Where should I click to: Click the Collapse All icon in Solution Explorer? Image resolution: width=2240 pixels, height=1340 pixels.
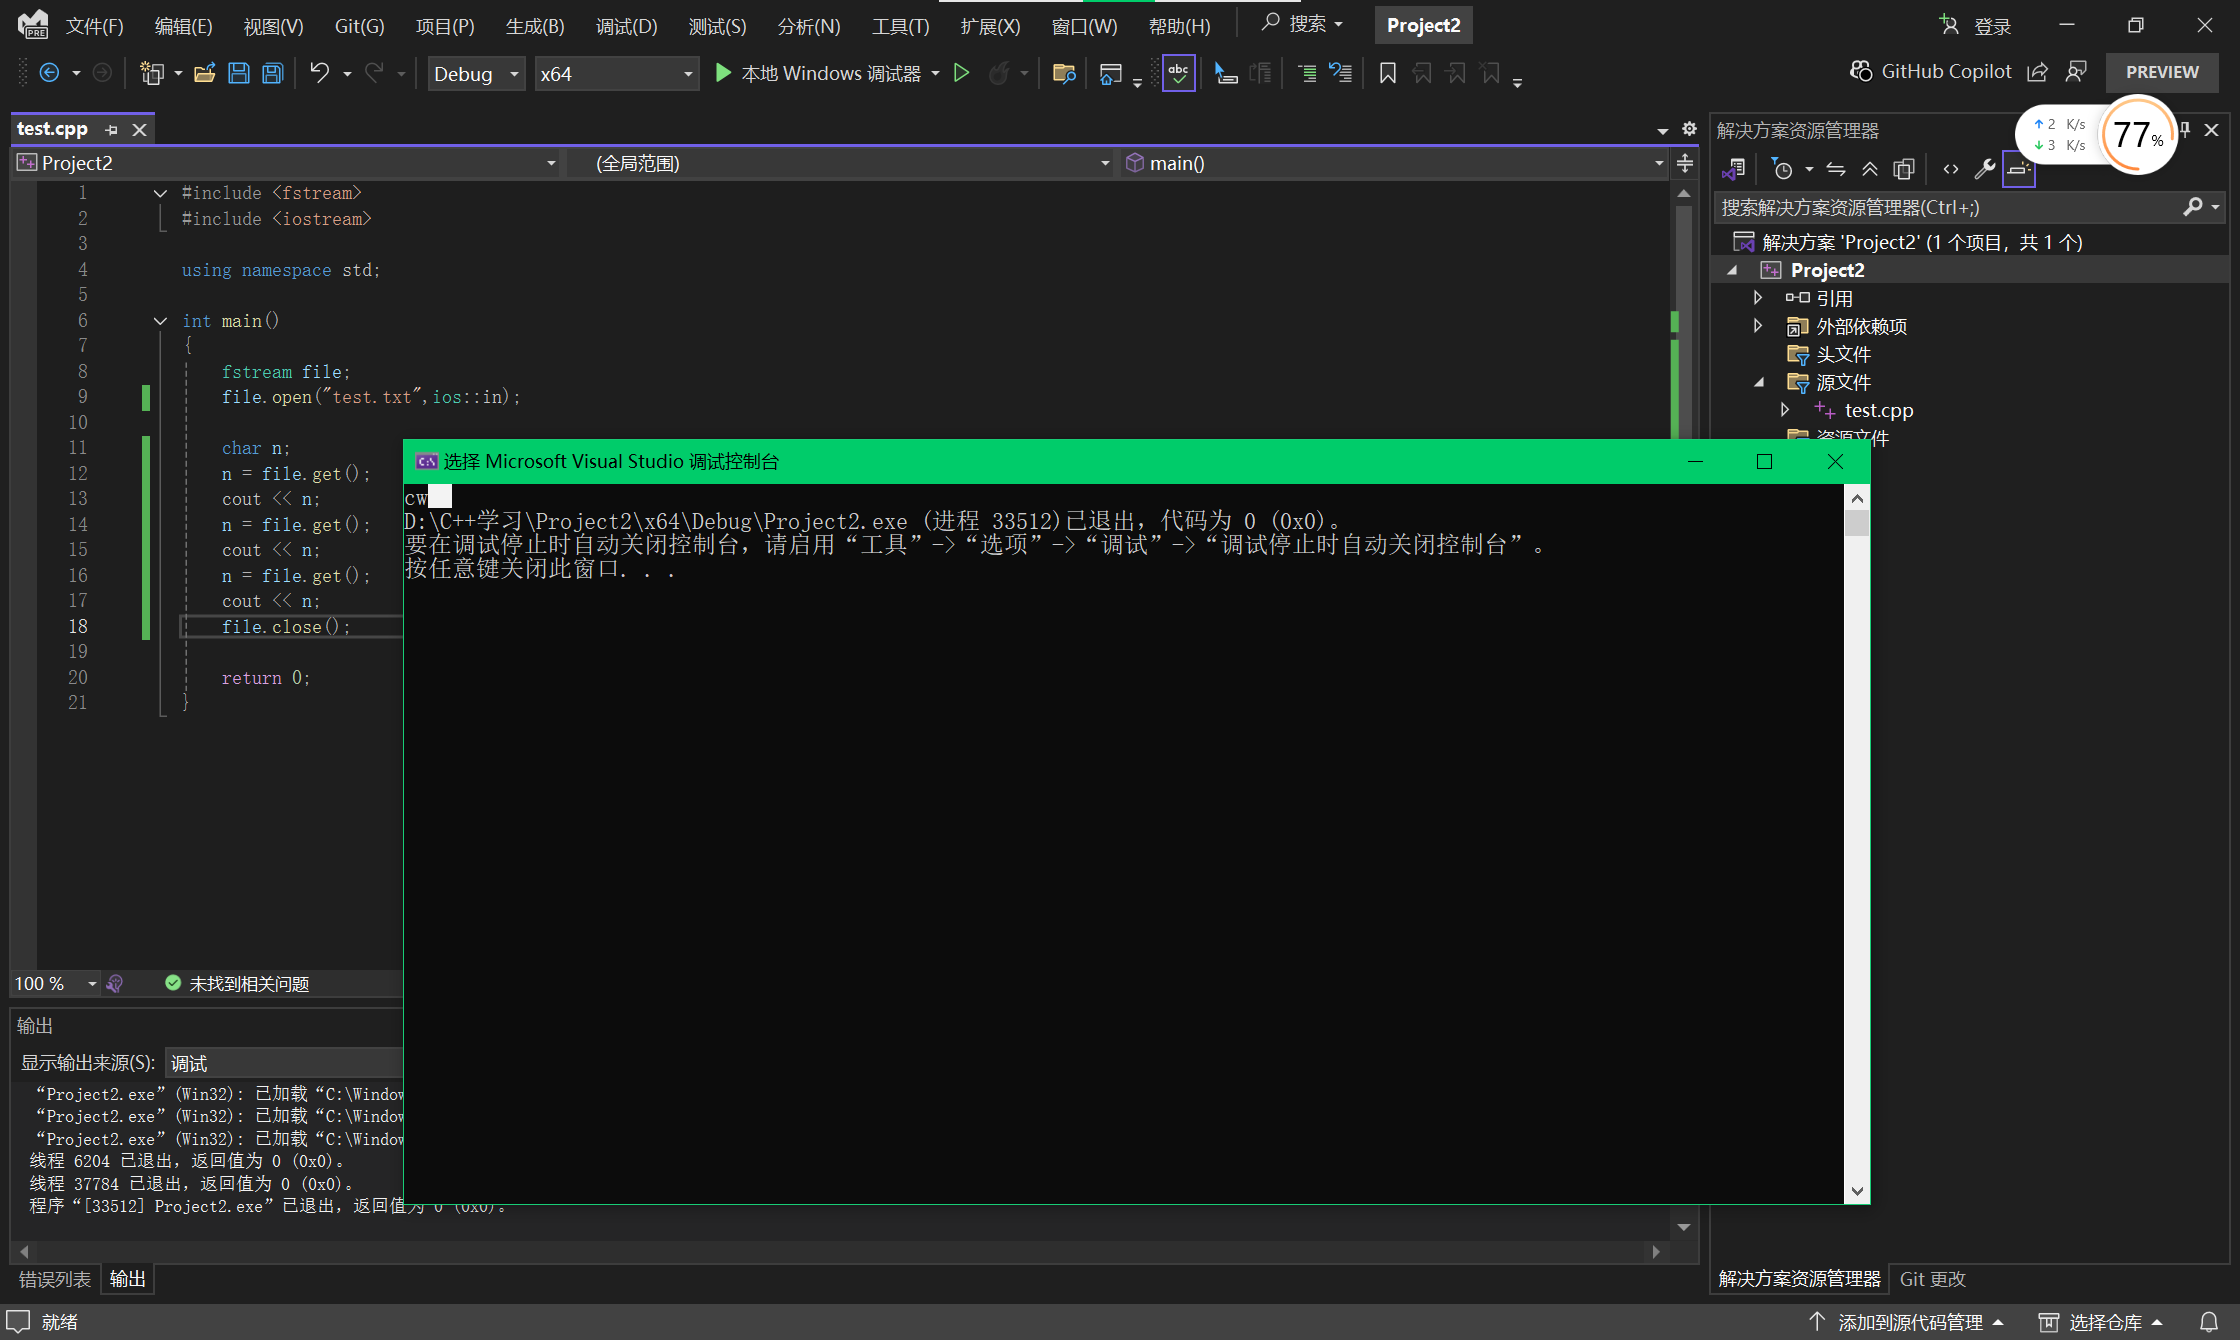(1869, 169)
